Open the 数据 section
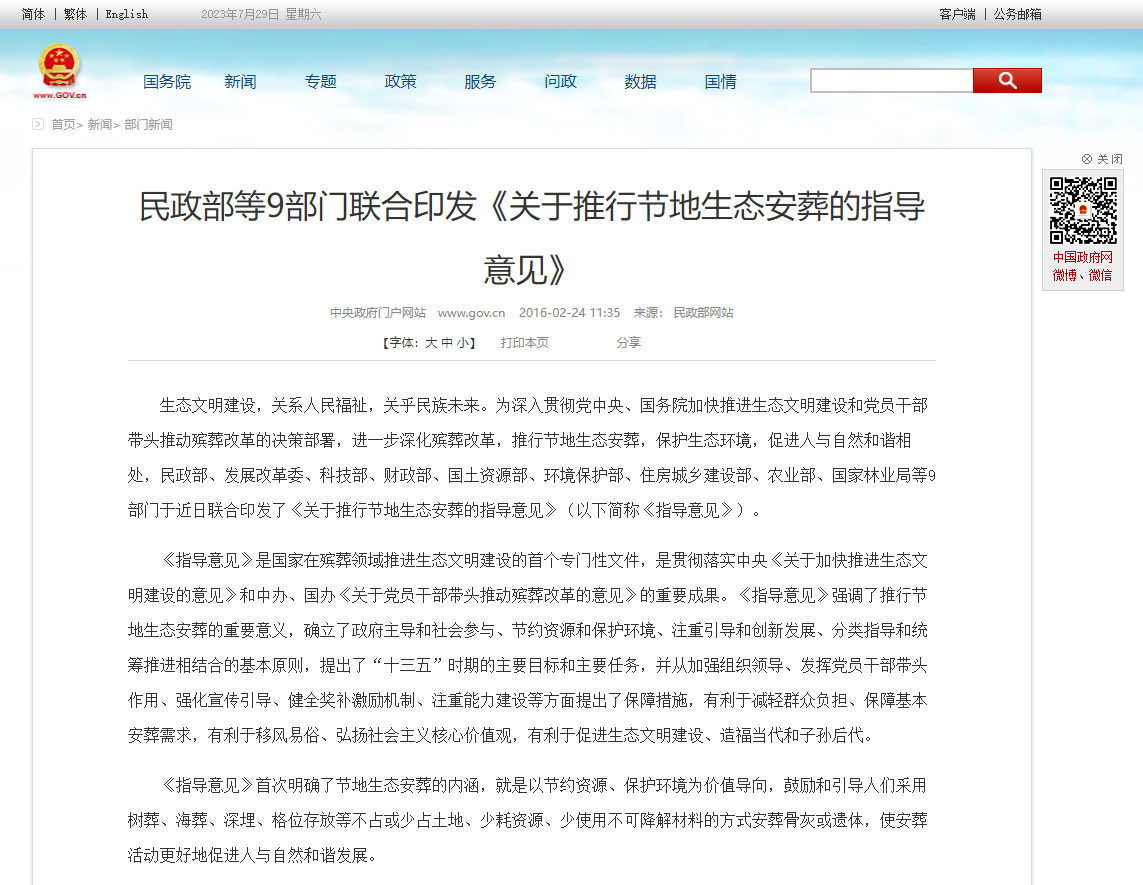Image resolution: width=1143 pixels, height=885 pixels. point(639,82)
